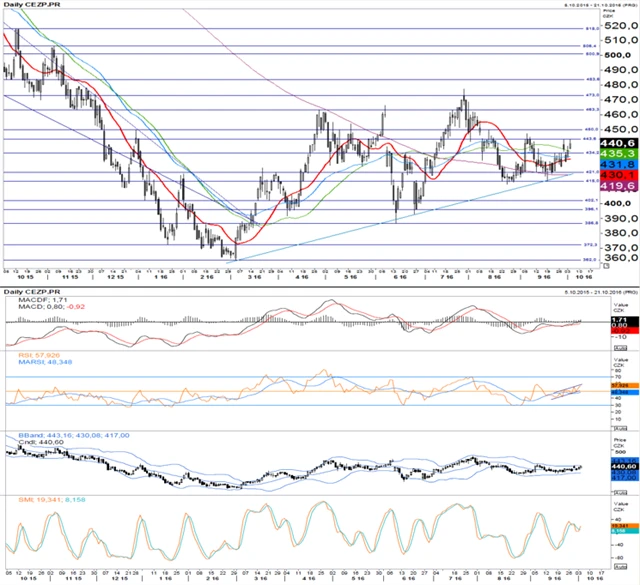
Task: Select the green 435,3 moving average tag
Action: click(620, 156)
